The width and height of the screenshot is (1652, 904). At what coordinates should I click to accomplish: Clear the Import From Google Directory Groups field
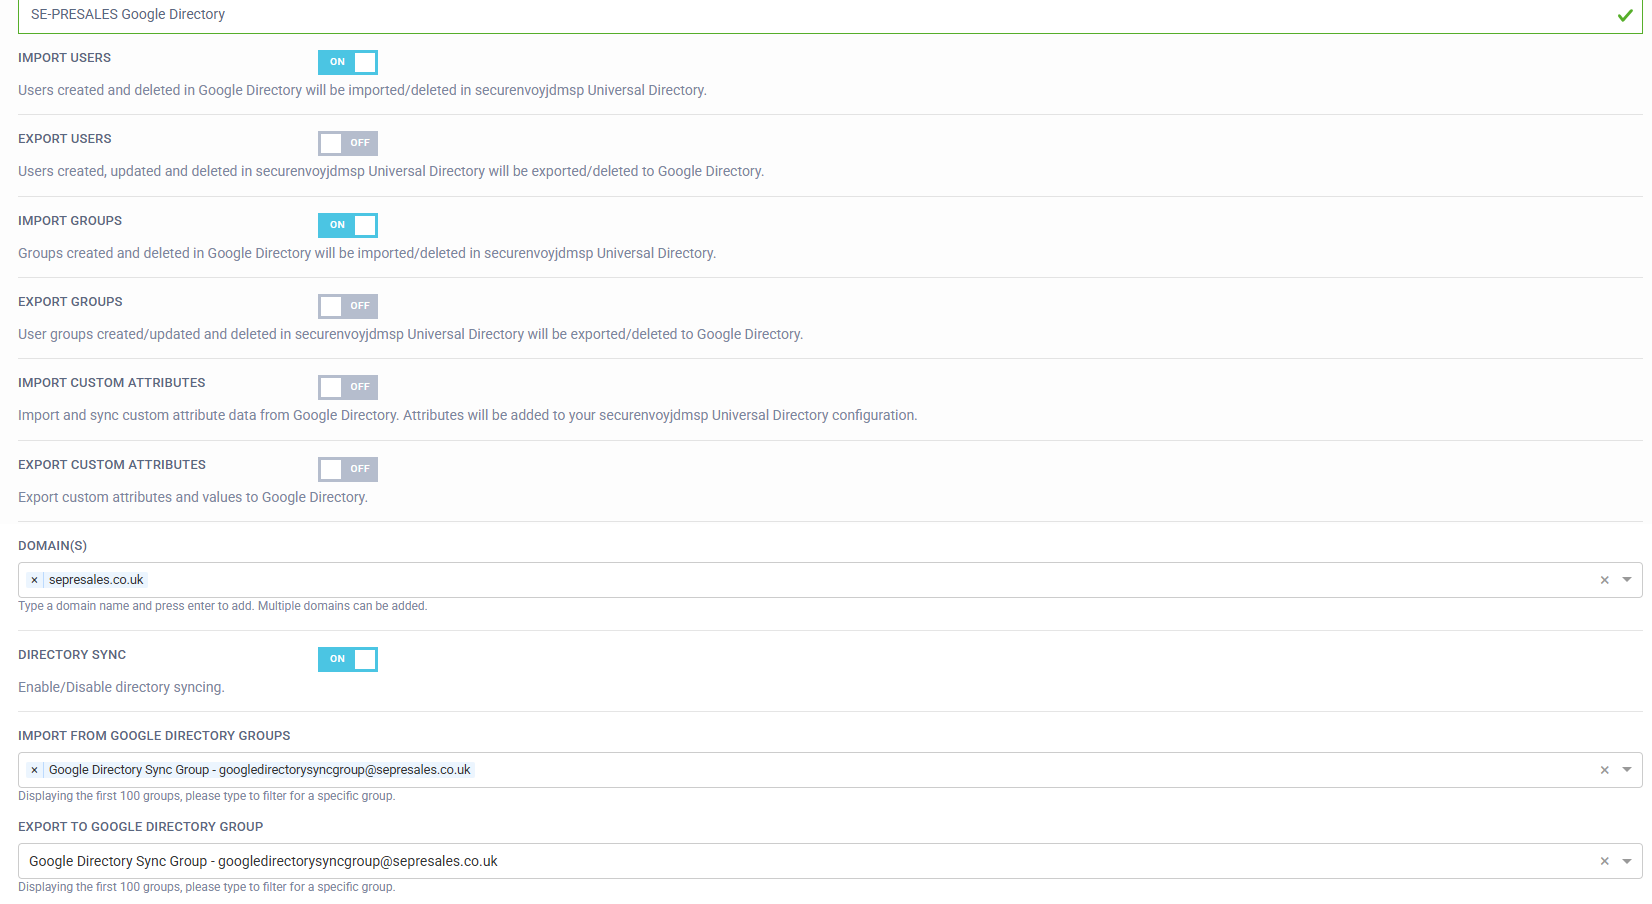pos(1603,769)
